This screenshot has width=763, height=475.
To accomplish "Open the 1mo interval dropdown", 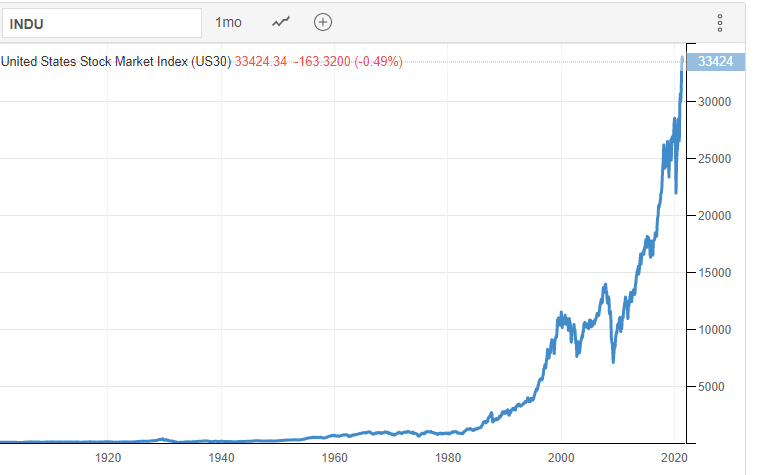I will coord(228,22).
